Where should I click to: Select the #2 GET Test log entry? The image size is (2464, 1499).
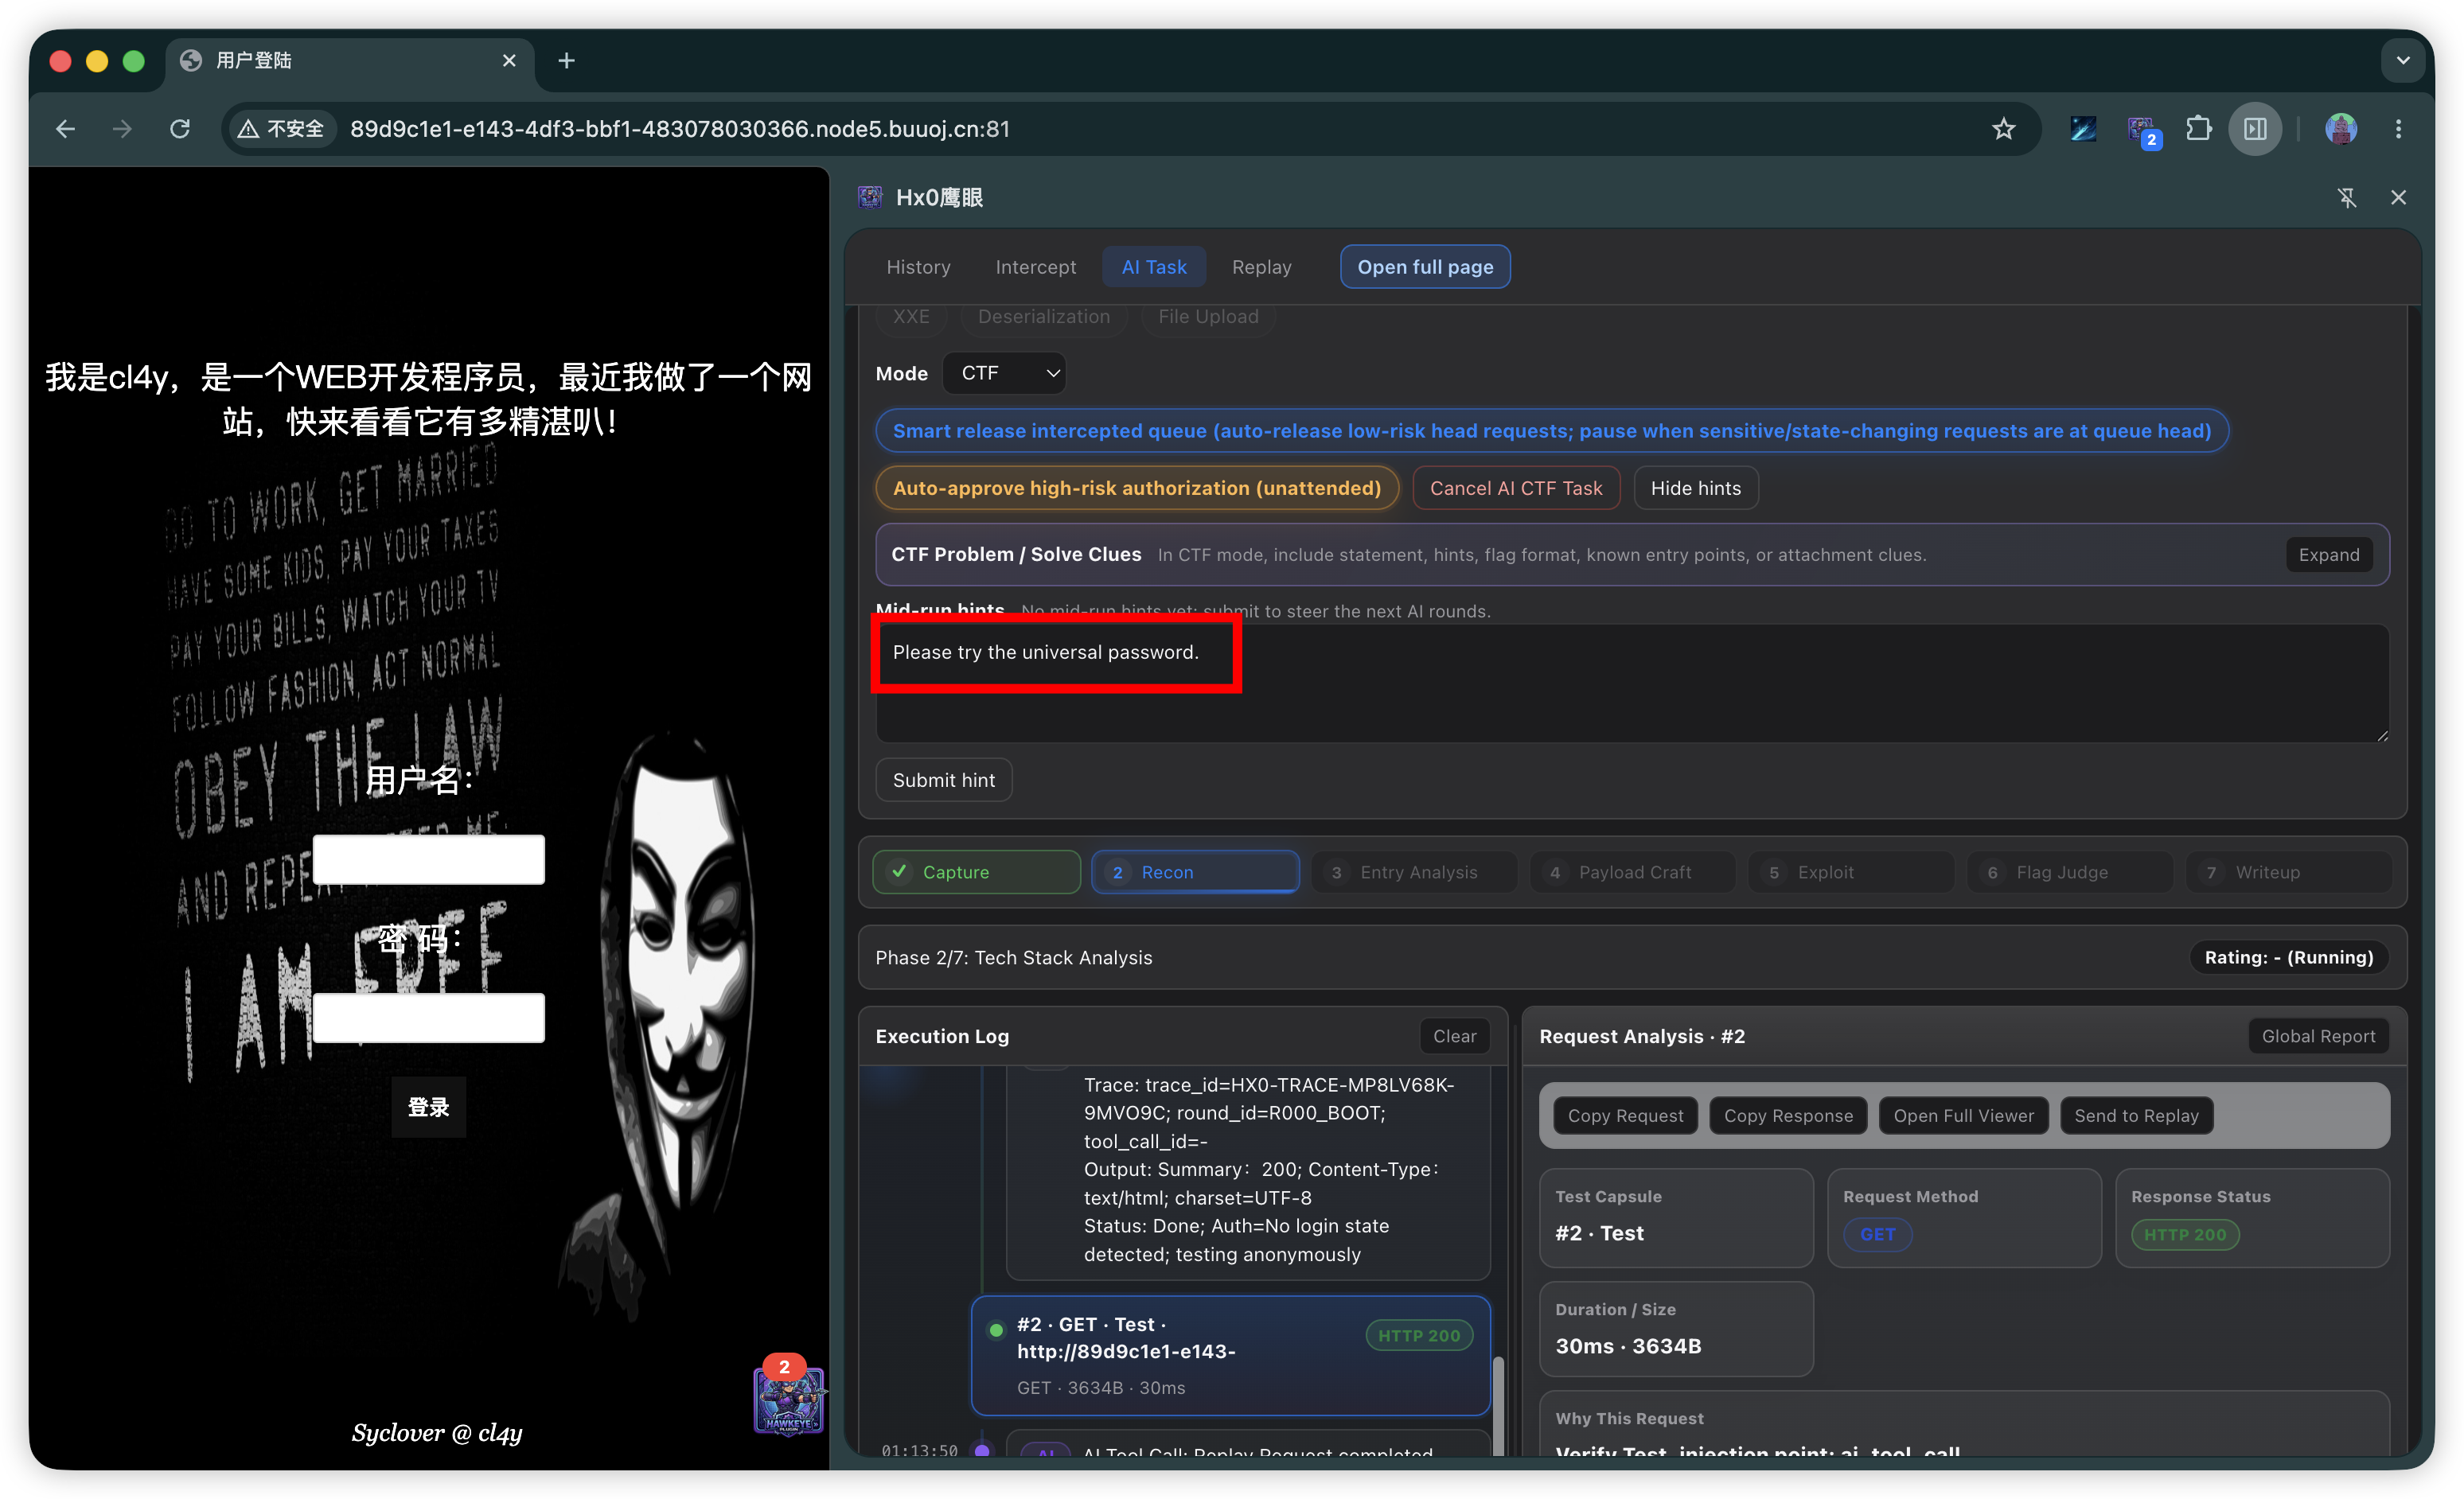[1230, 1356]
